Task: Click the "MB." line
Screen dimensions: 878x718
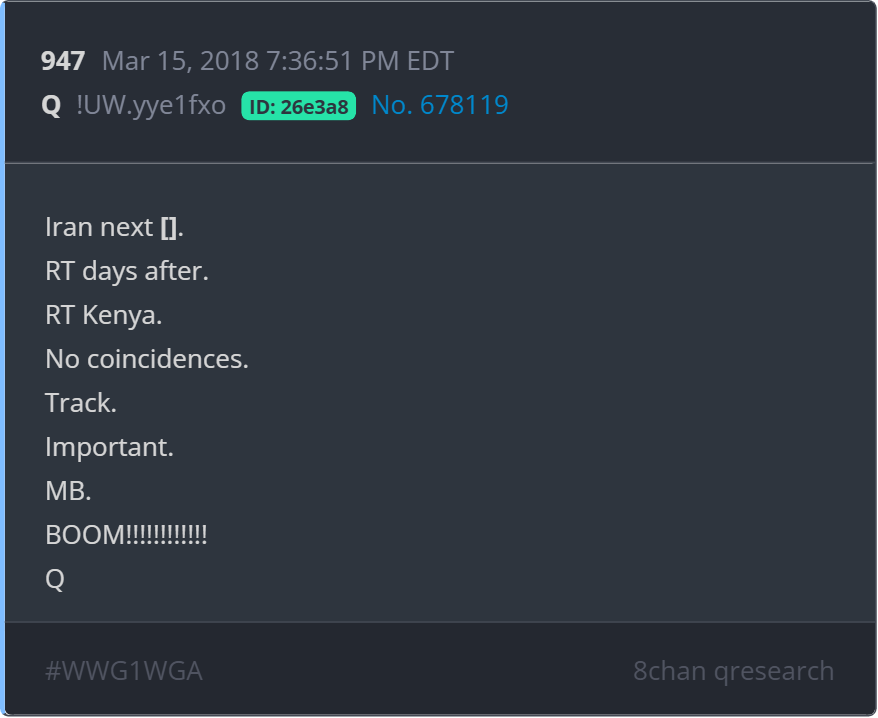Action: (69, 491)
